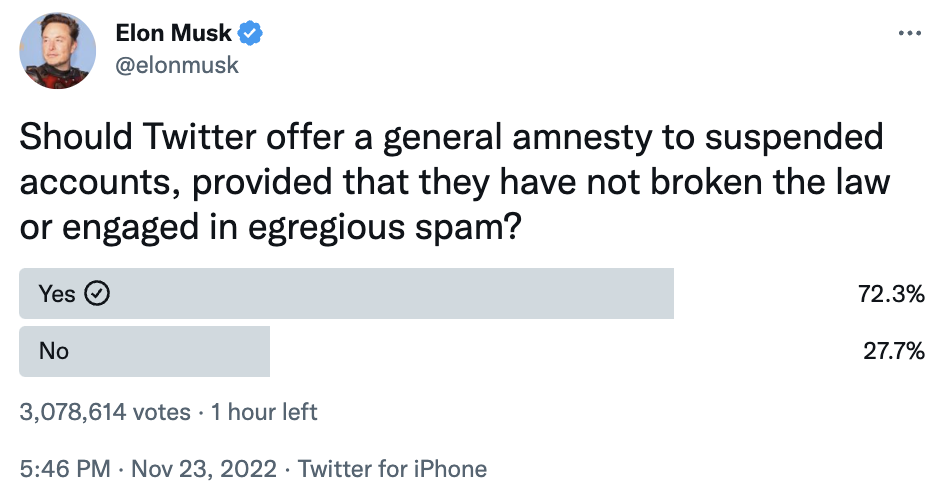The image size is (946, 492).
Task: Click the 27.7% result percentage
Action: pos(894,351)
